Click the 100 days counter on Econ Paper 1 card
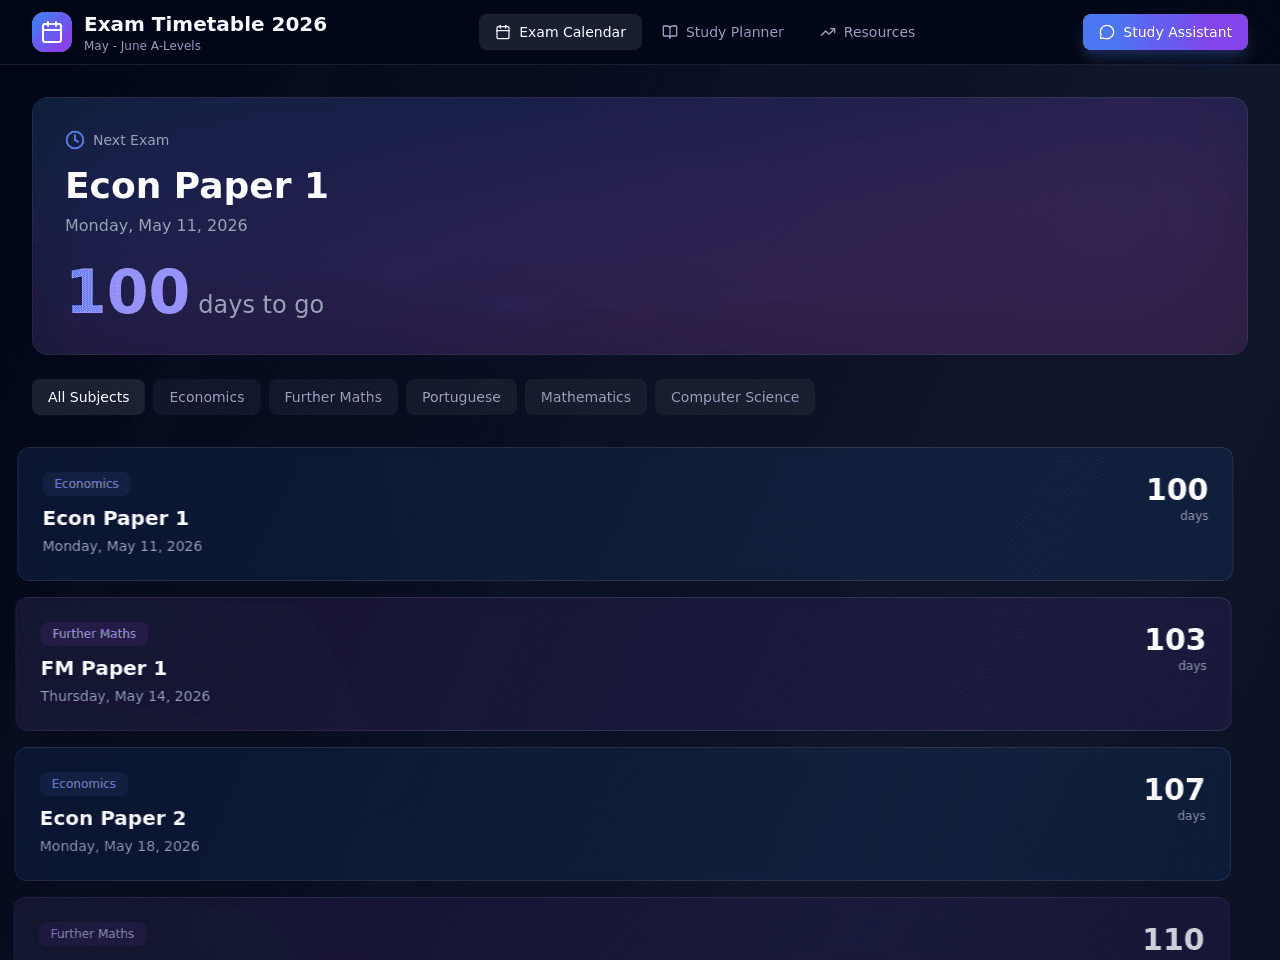Screen dimensions: 1280x960 click(1177, 498)
